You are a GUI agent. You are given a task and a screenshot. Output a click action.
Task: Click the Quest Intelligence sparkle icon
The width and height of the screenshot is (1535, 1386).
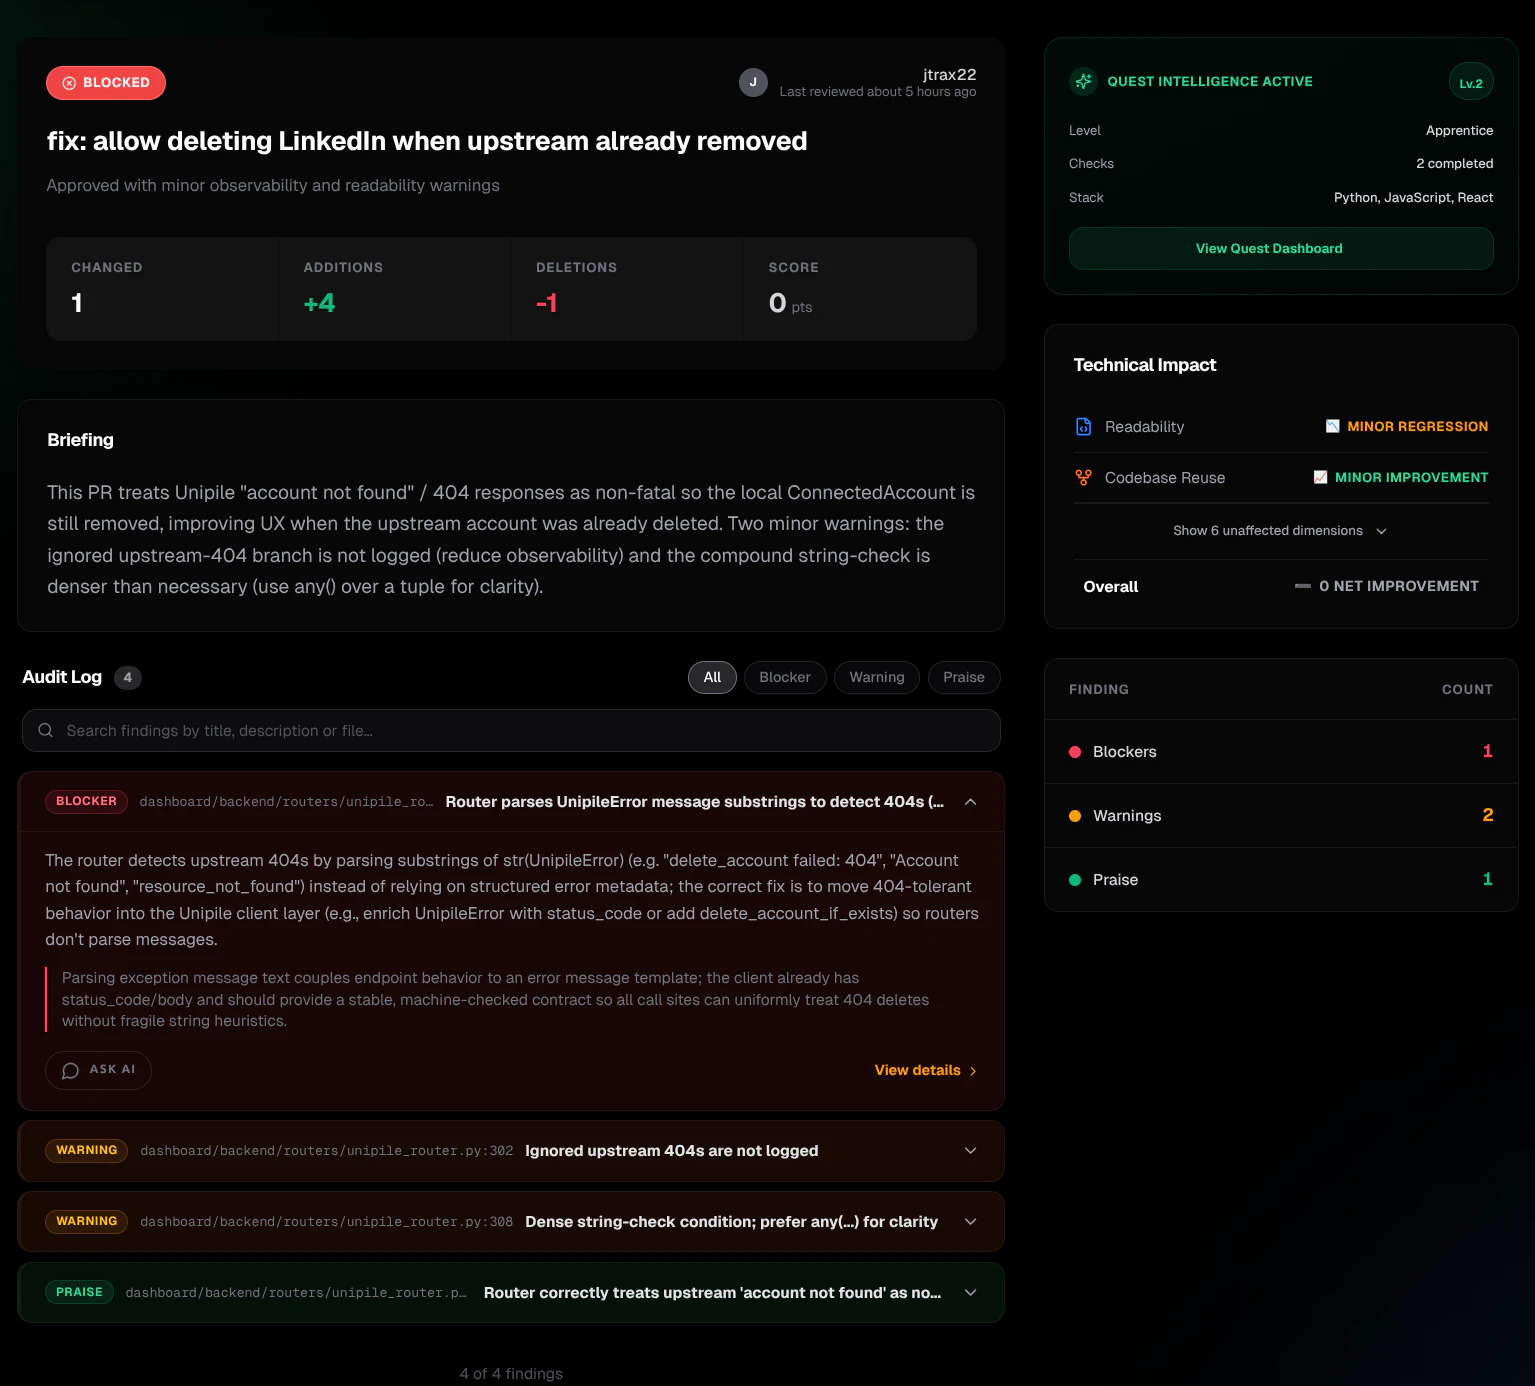point(1084,82)
